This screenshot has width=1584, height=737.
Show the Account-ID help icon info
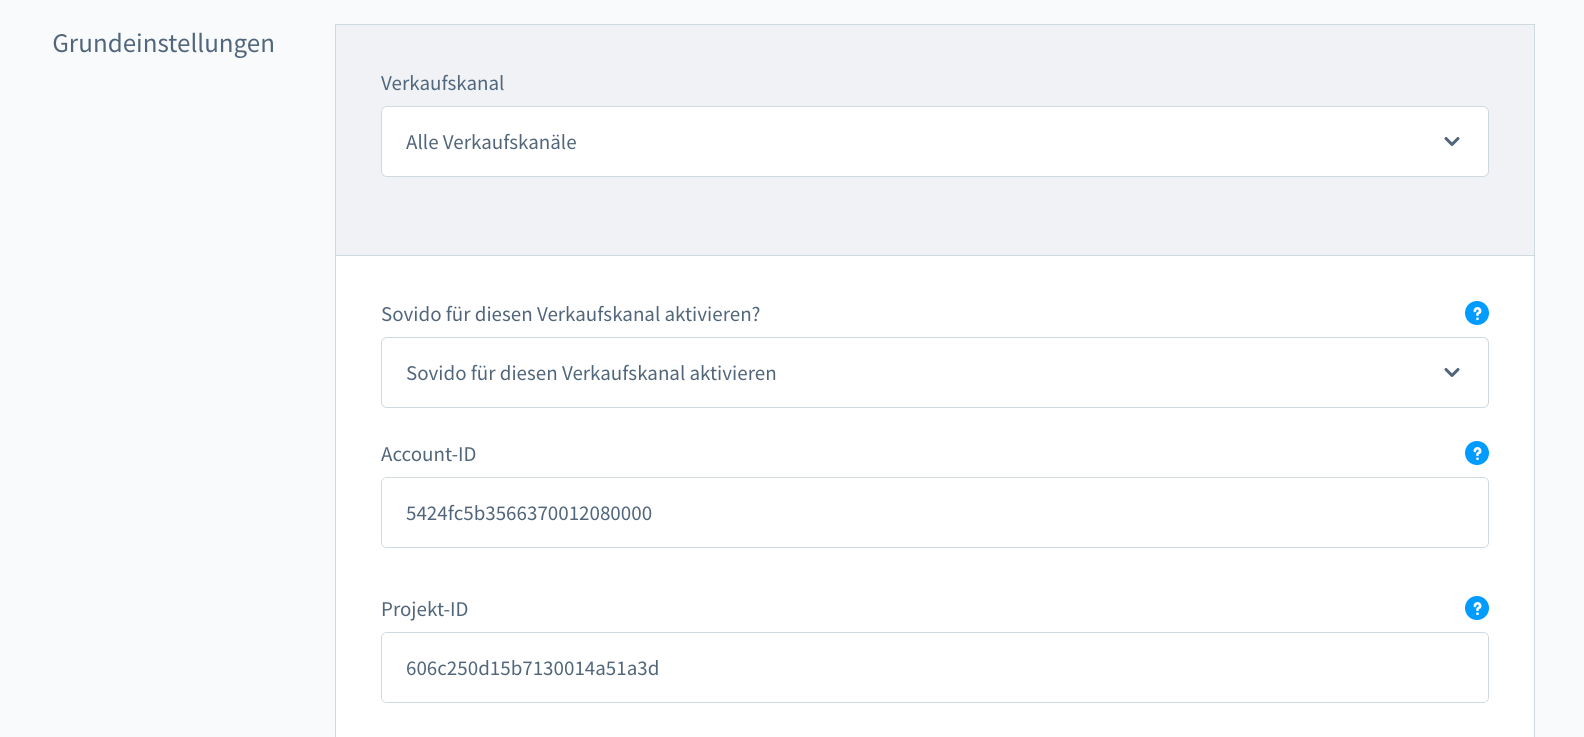[x=1476, y=453]
